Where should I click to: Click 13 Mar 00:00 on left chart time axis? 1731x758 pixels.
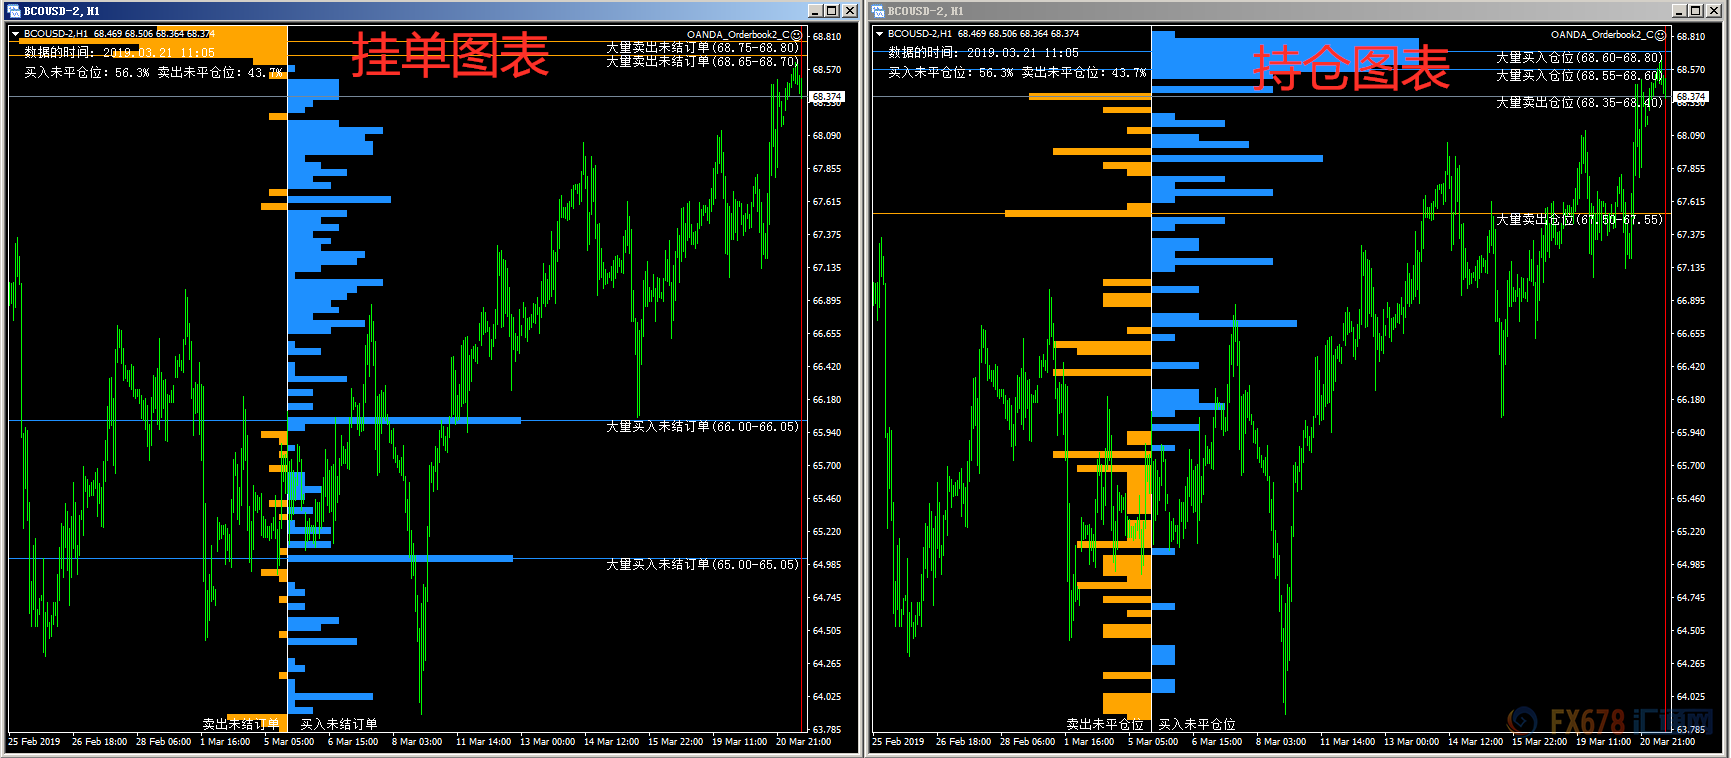(547, 742)
